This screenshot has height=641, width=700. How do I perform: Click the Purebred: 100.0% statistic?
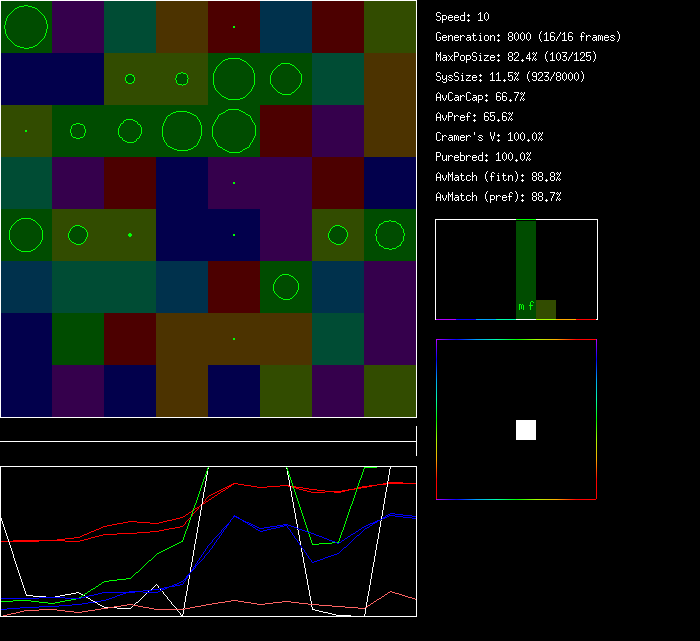click(483, 157)
